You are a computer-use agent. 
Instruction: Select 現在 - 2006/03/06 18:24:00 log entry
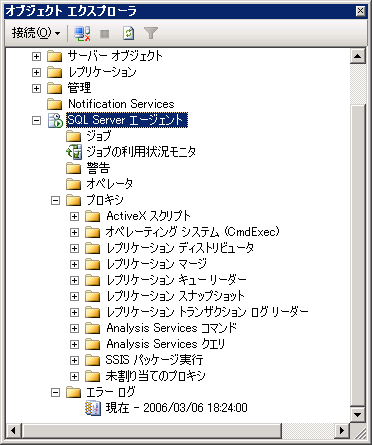(x=176, y=408)
